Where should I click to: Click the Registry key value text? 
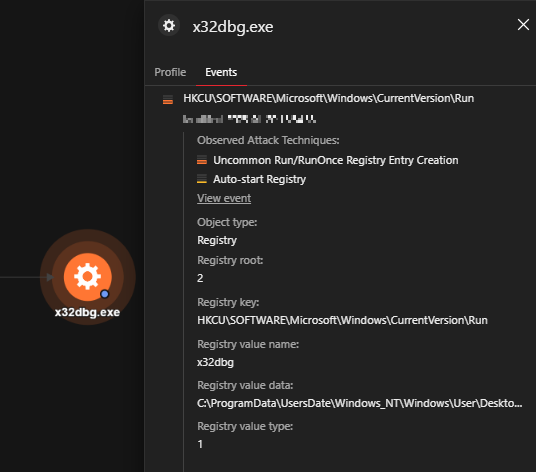tap(342, 320)
